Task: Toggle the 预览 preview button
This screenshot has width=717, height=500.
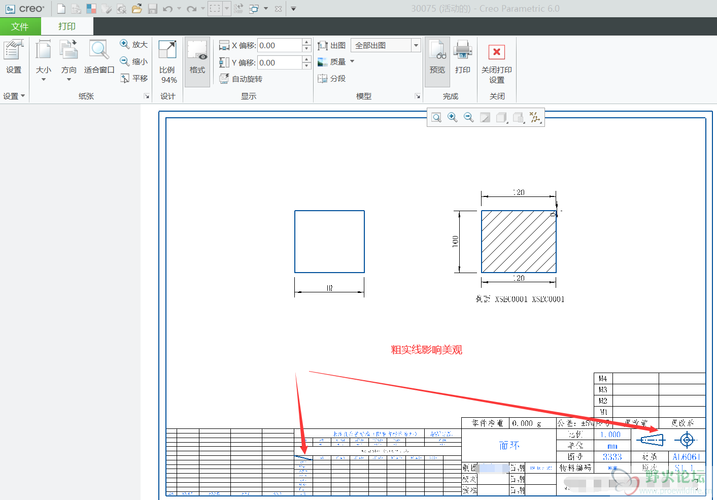Action: tap(437, 62)
